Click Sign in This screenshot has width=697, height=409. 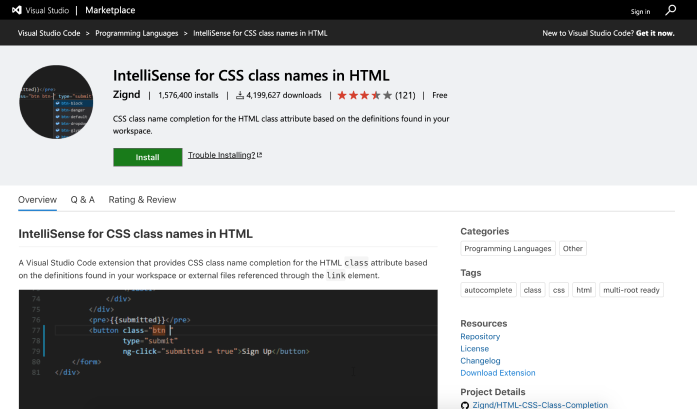[640, 12]
